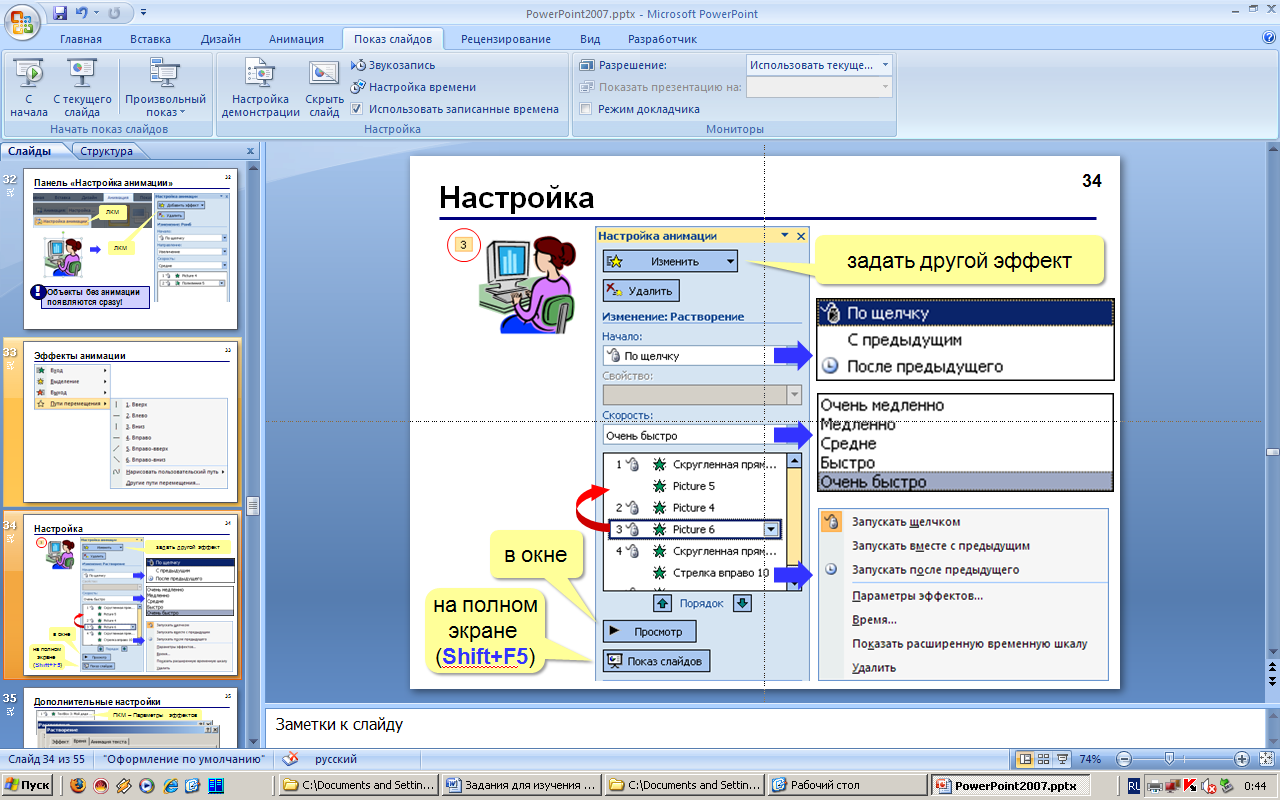Open the zoom dialog via the 74% value
Viewport: 1280px width, 800px height.
(1091, 759)
